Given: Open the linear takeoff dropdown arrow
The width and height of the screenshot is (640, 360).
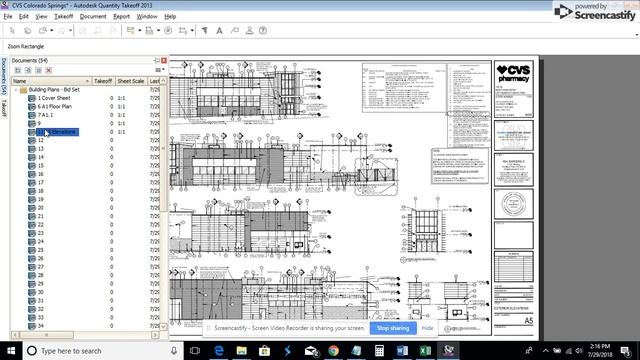Looking at the screenshot, I should [x=140, y=31].
